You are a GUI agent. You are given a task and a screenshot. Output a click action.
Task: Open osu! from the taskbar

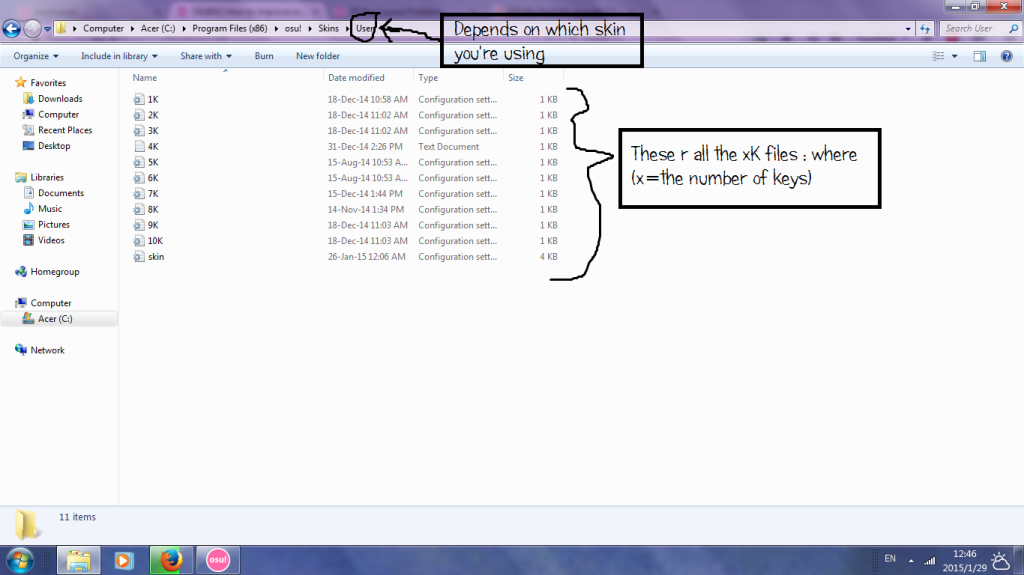[x=217, y=560]
